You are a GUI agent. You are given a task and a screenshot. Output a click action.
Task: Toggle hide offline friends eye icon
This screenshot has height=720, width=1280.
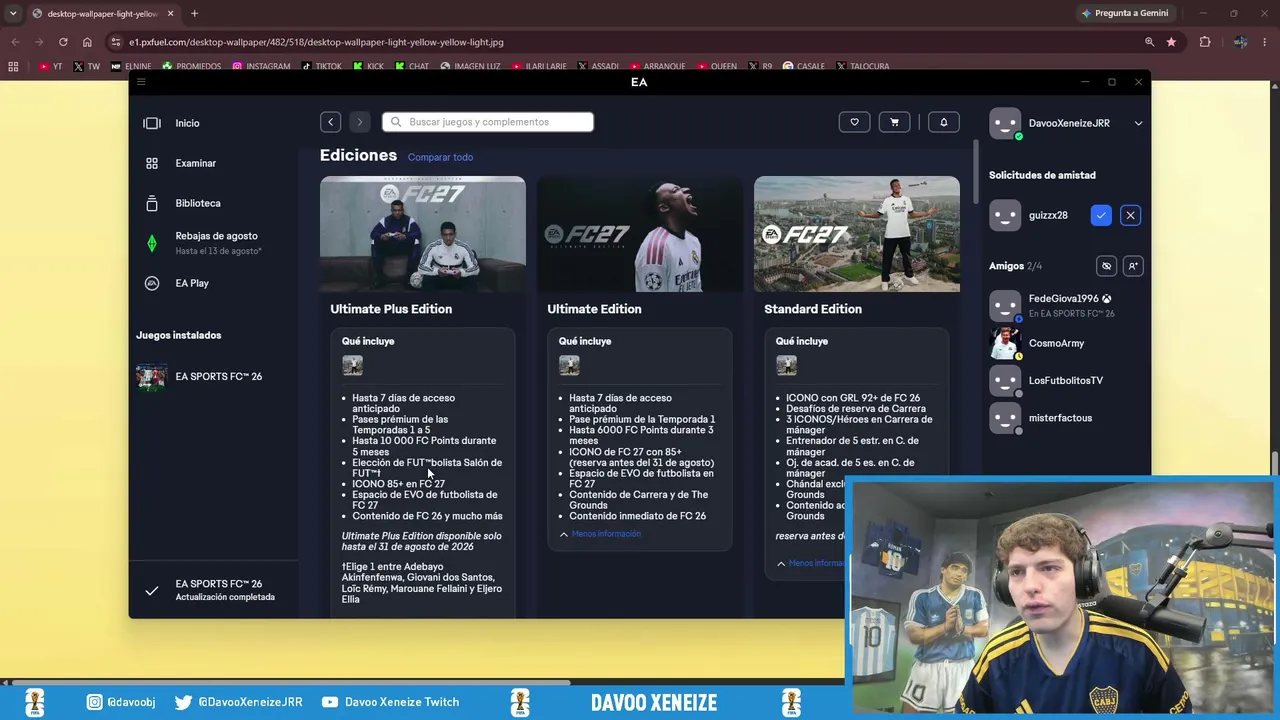point(1106,266)
